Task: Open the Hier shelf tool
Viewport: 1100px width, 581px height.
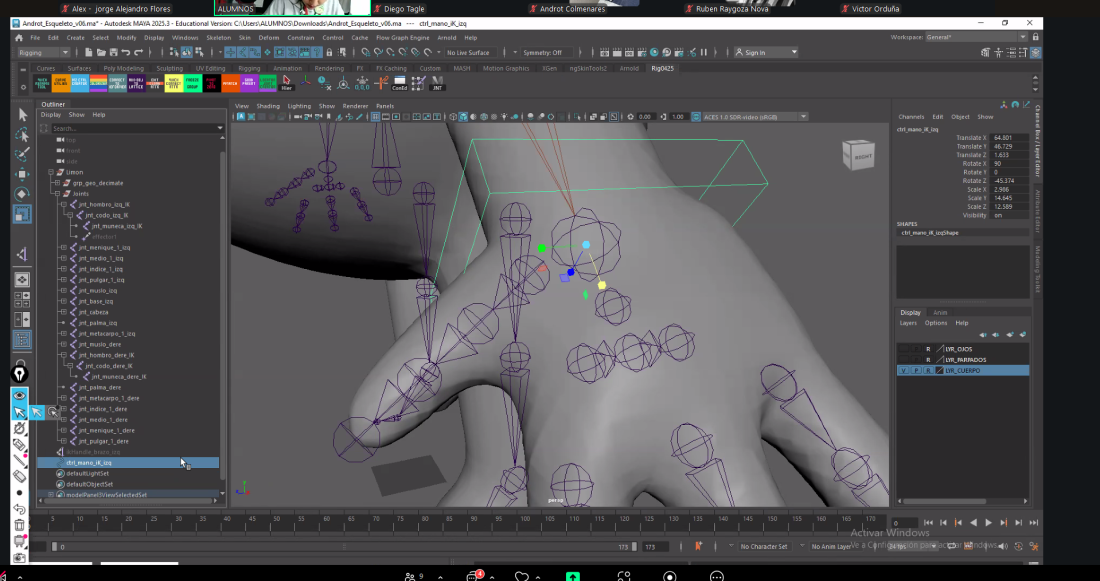Action: point(287,84)
